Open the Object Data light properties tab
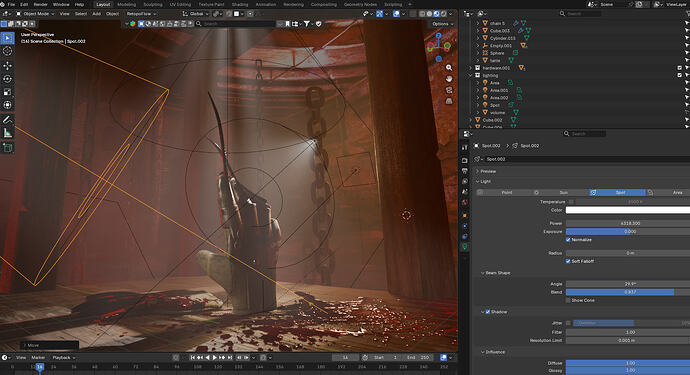Image resolution: width=690 pixels, height=375 pixels. (x=465, y=247)
